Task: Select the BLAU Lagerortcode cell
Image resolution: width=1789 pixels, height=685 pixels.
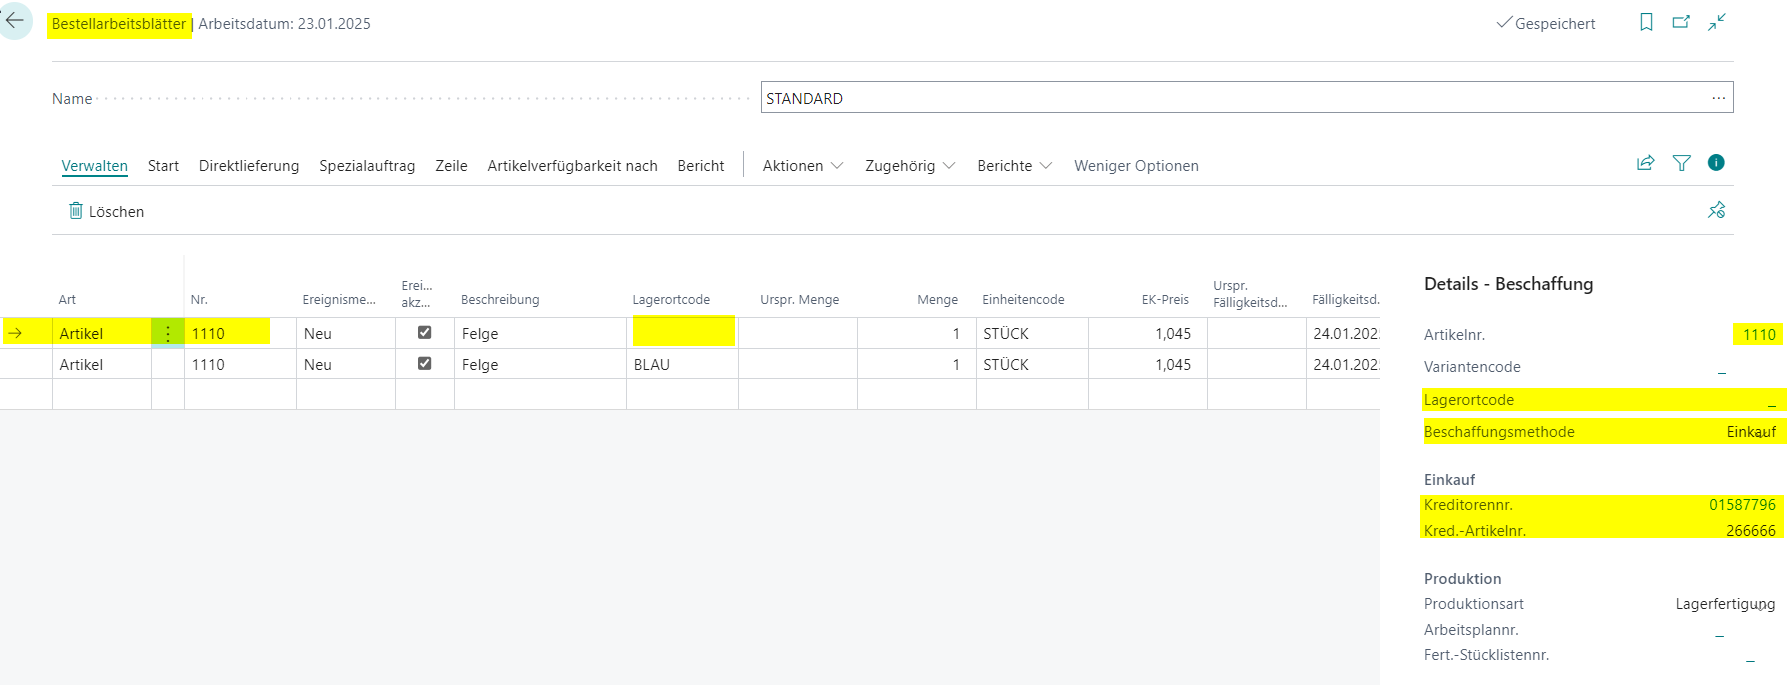Action: tap(683, 364)
